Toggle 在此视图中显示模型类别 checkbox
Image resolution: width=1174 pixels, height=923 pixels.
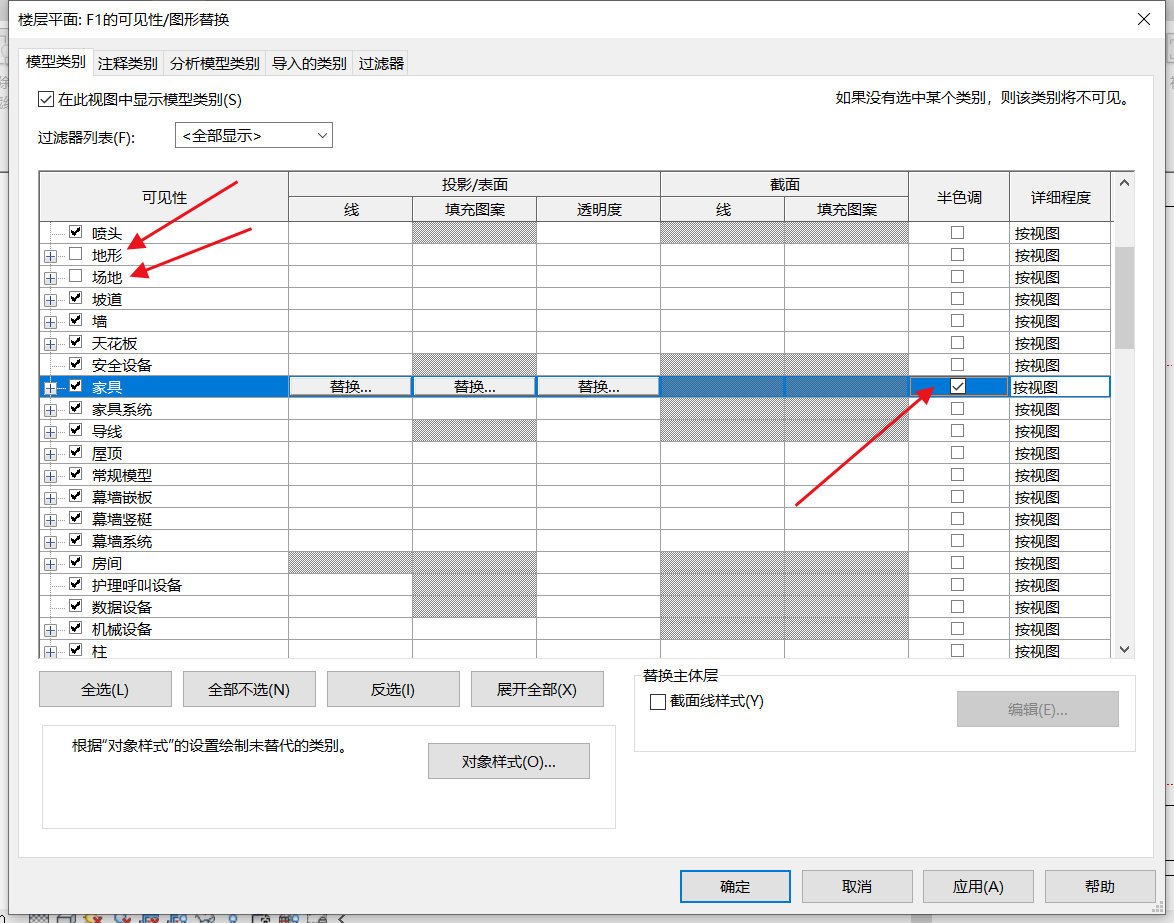click(45, 99)
